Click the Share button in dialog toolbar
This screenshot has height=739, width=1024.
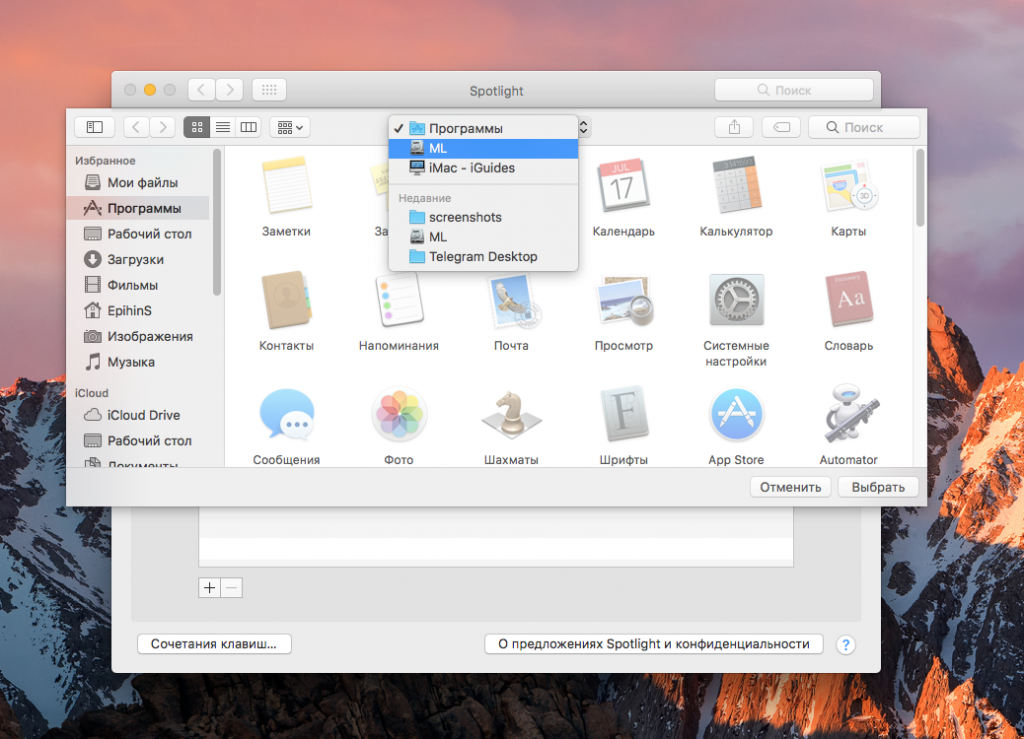pos(734,127)
